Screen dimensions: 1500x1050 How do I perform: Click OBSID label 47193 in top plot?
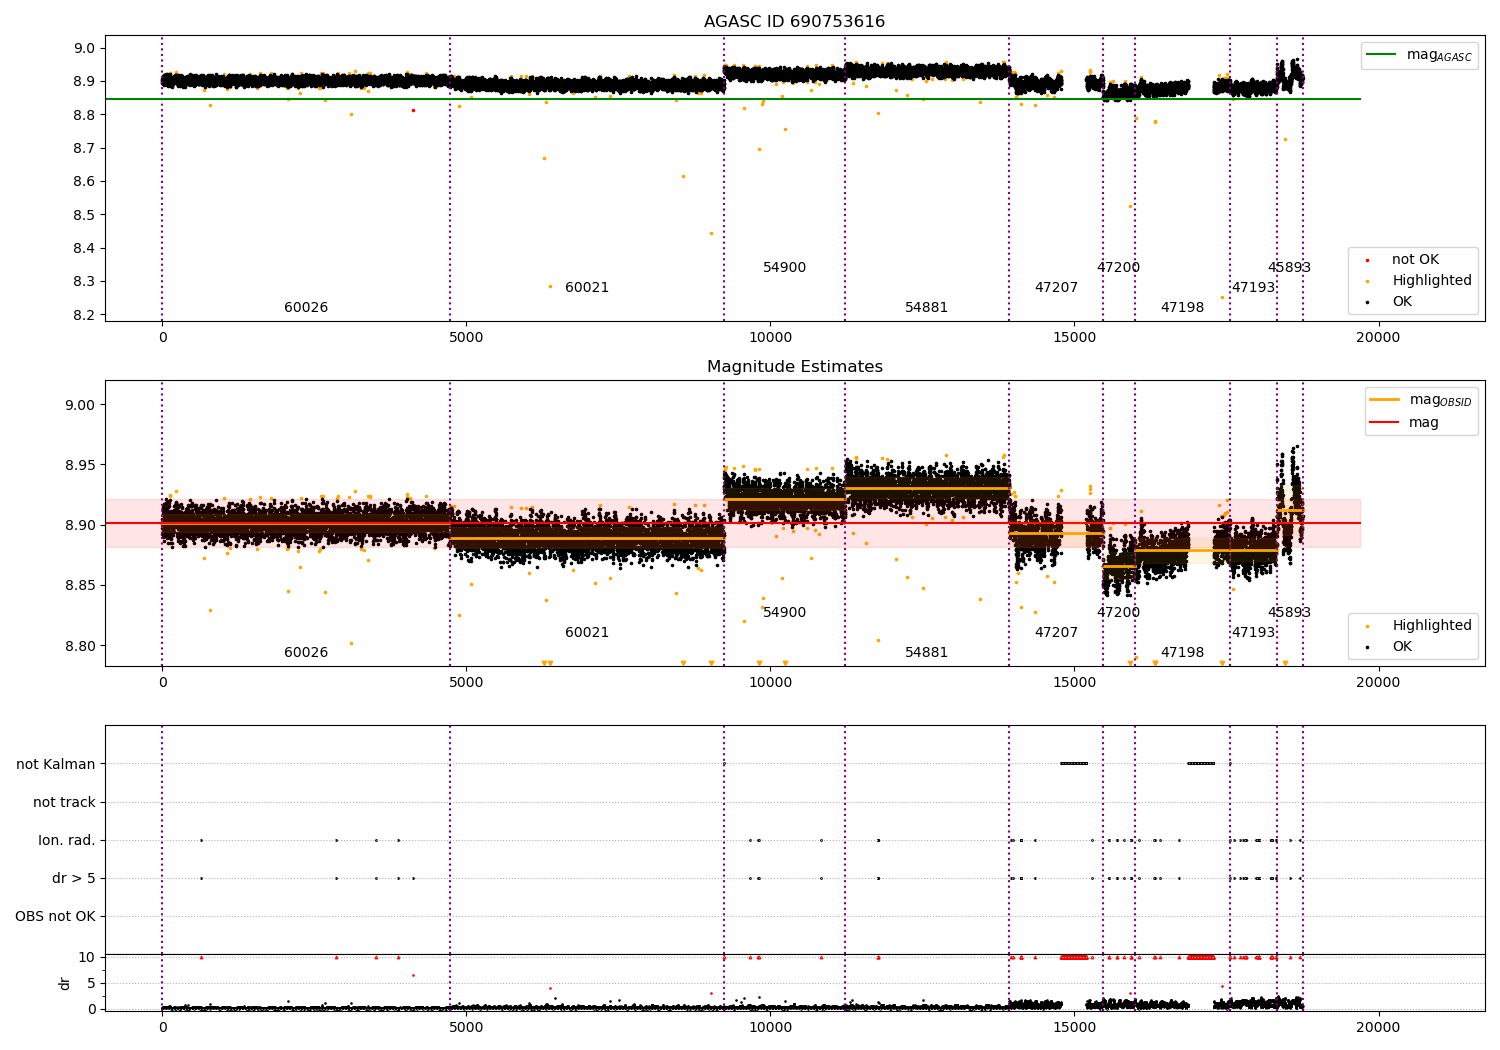[x=1253, y=288]
